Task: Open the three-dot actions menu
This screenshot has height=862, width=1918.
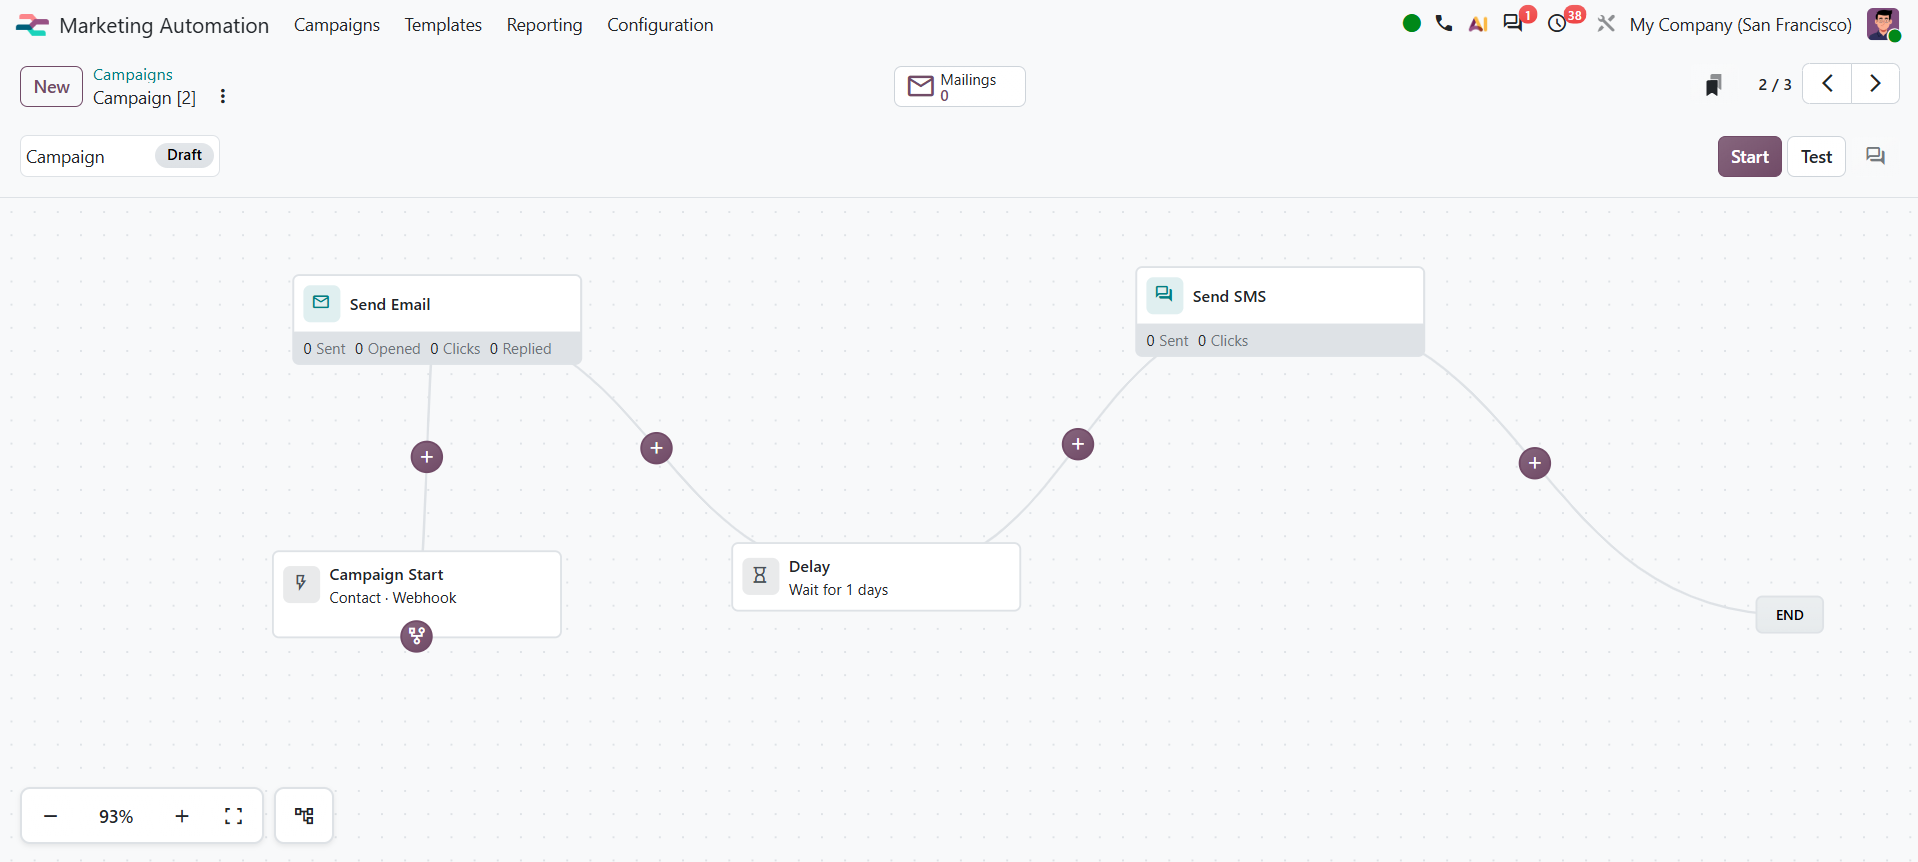Action: coord(223,97)
